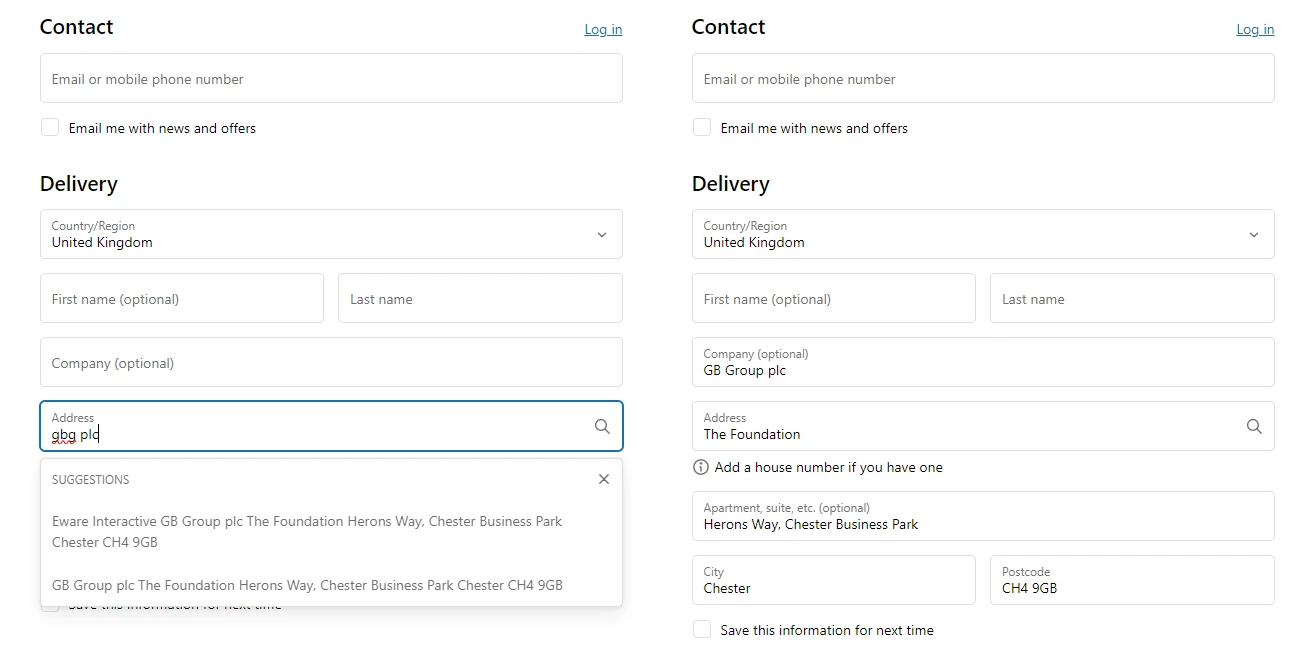Screen dimensions: 1315x650
Task: Expand the right Country/Region dropdown
Action: [x=983, y=234]
